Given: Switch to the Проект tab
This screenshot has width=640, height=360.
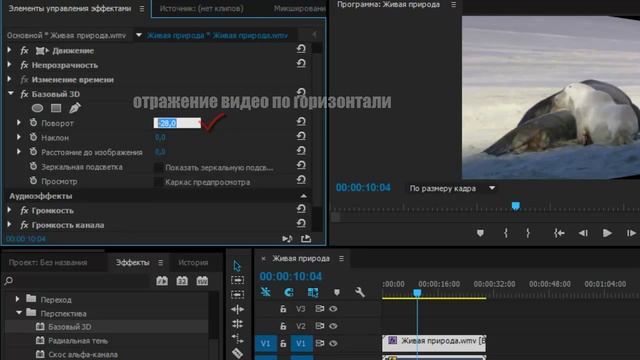Looking at the screenshot, I should point(48,262).
